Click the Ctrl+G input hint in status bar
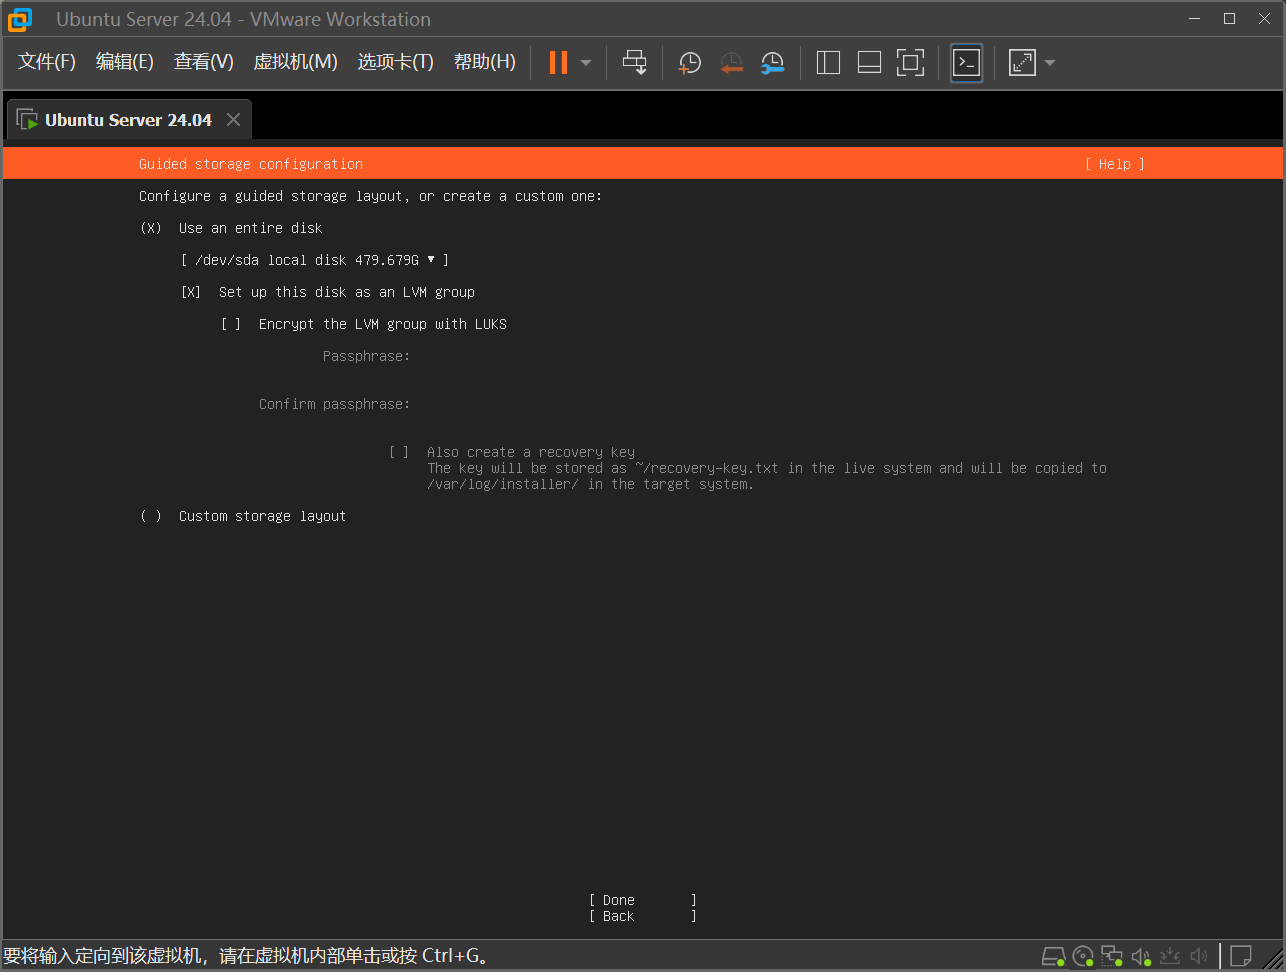Screen dimensions: 1286x972 [x=246, y=956]
